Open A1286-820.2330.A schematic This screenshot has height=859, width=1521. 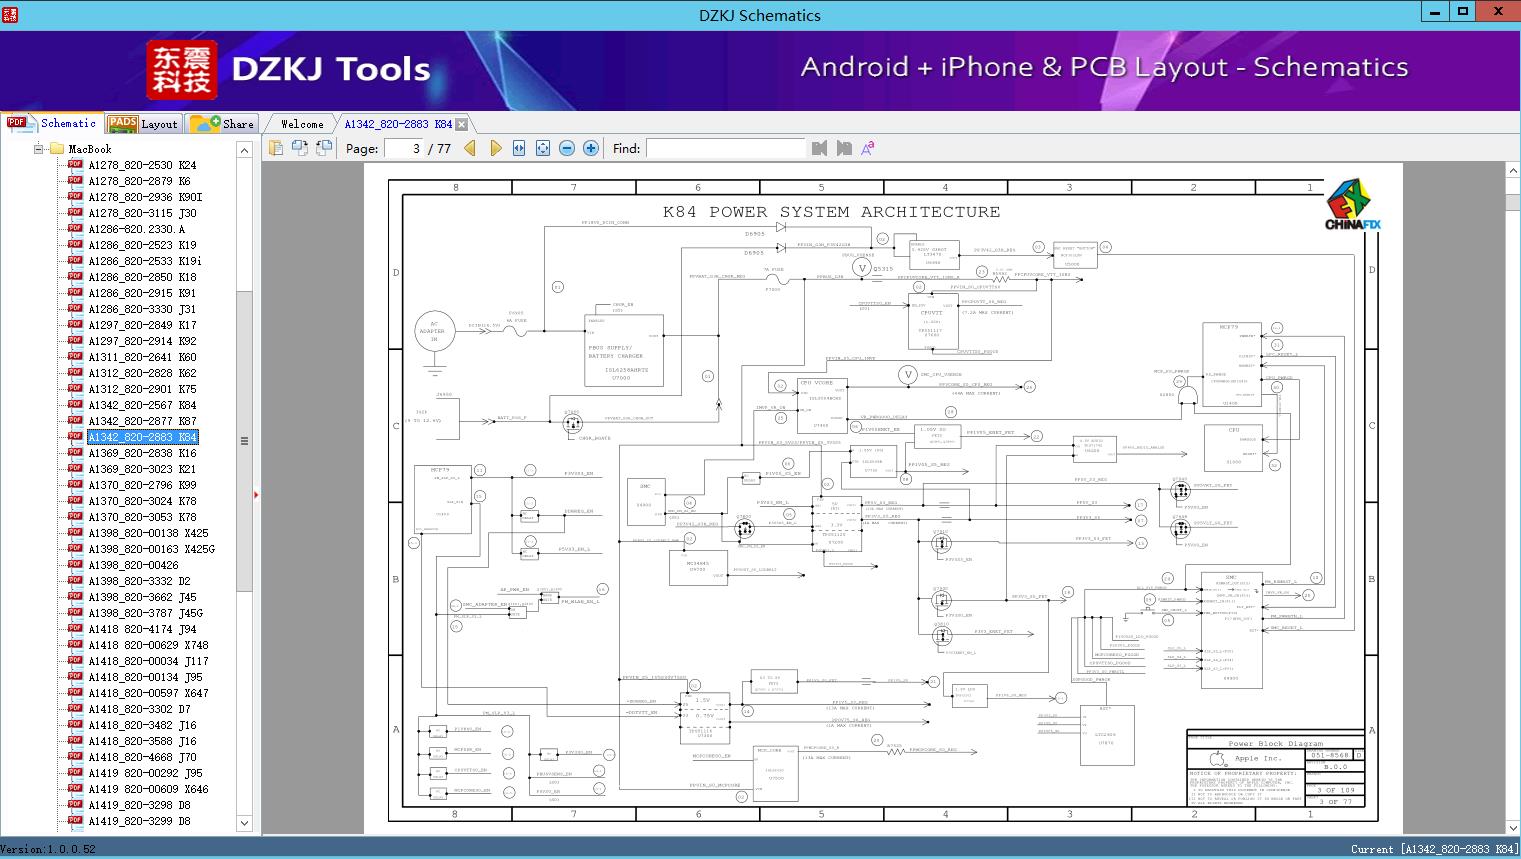tap(136, 229)
